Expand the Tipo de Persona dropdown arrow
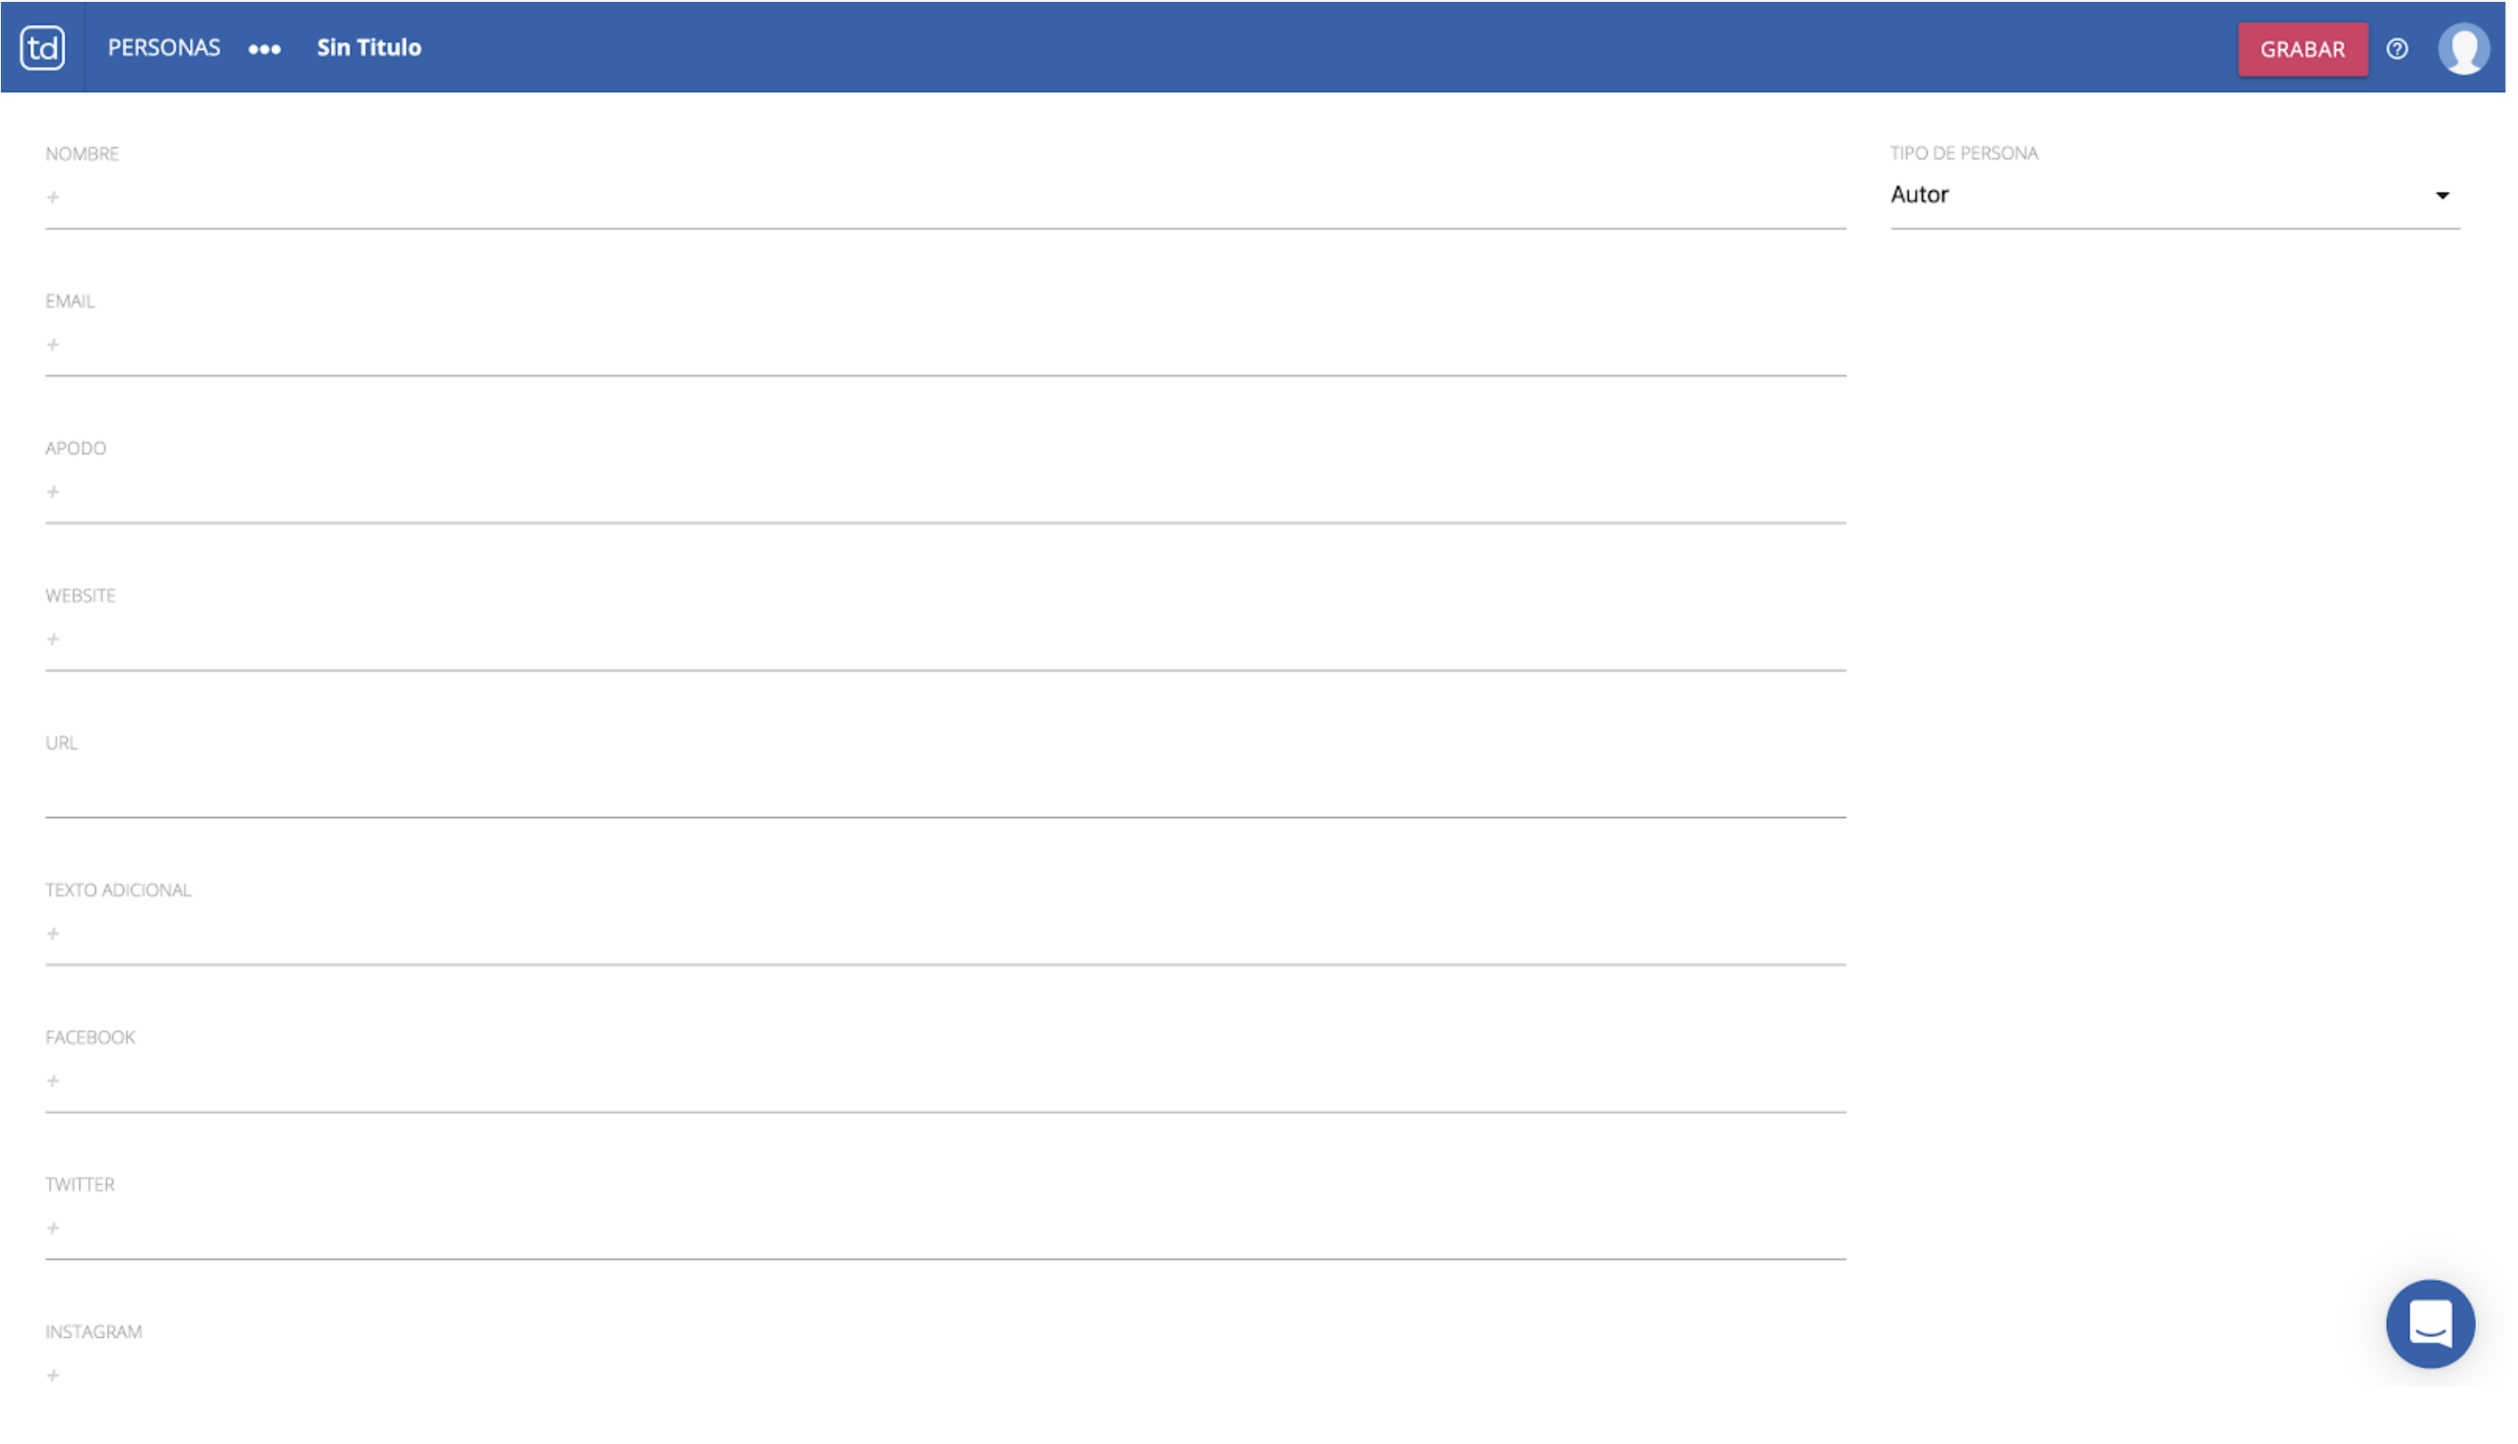The height and width of the screenshot is (1444, 2518). [x=2441, y=196]
